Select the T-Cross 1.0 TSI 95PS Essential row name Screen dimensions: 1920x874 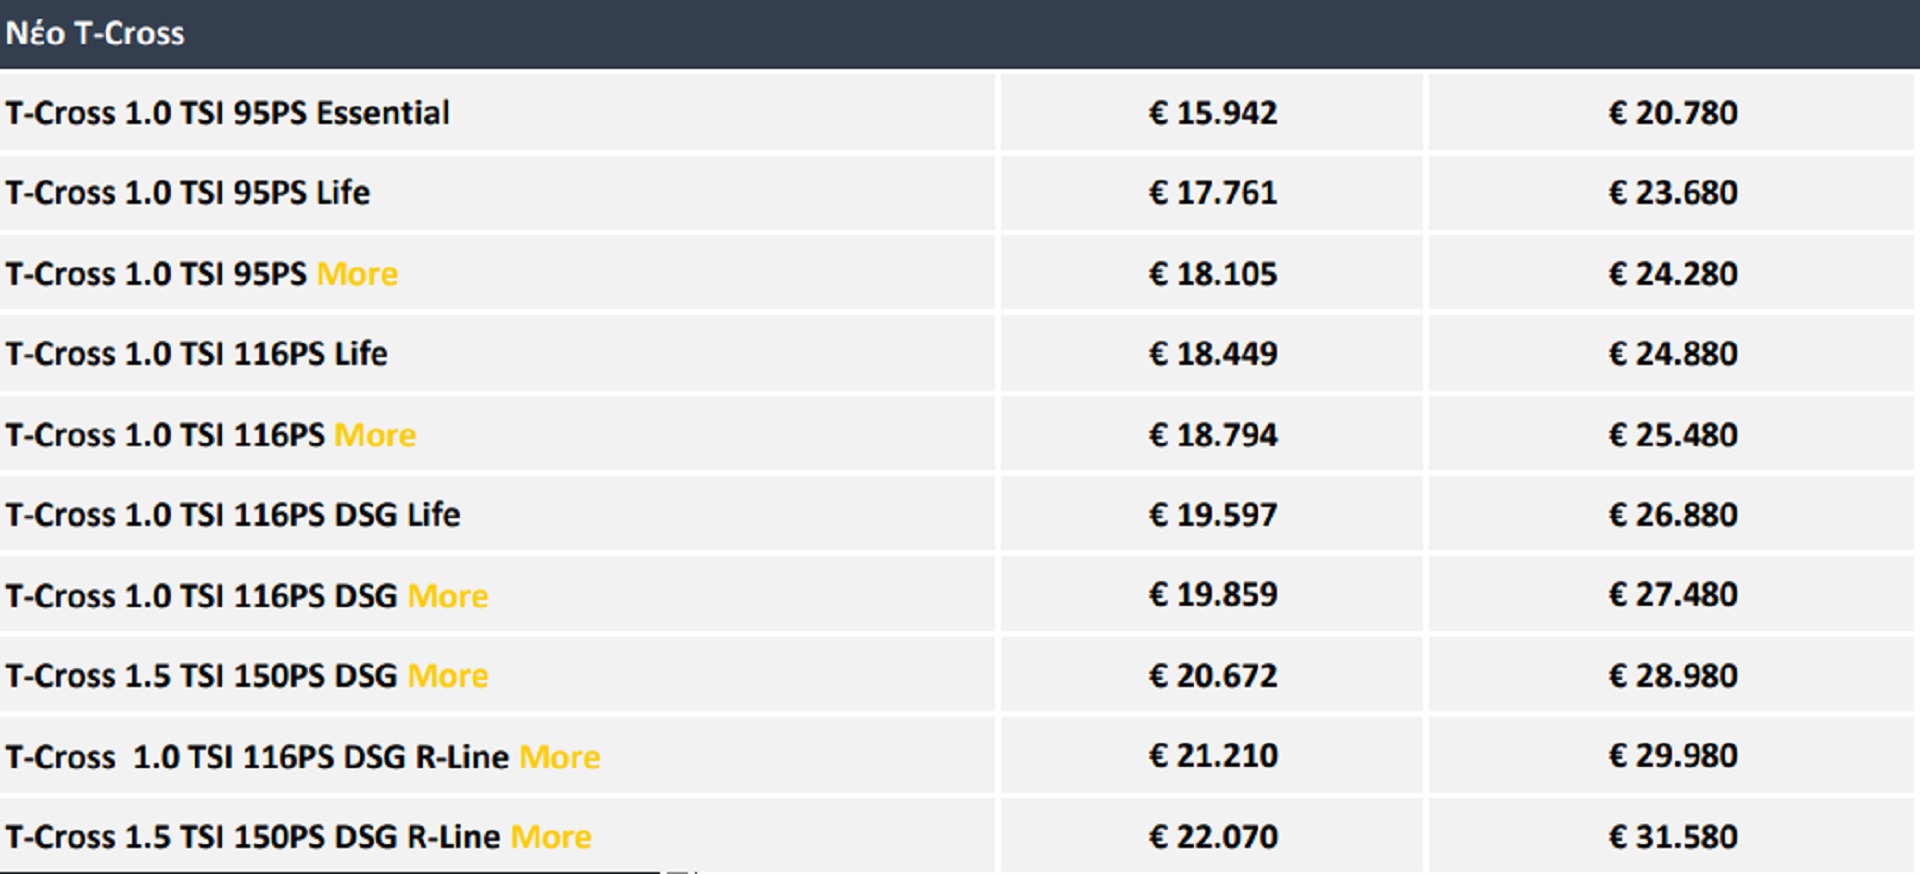click(x=227, y=113)
